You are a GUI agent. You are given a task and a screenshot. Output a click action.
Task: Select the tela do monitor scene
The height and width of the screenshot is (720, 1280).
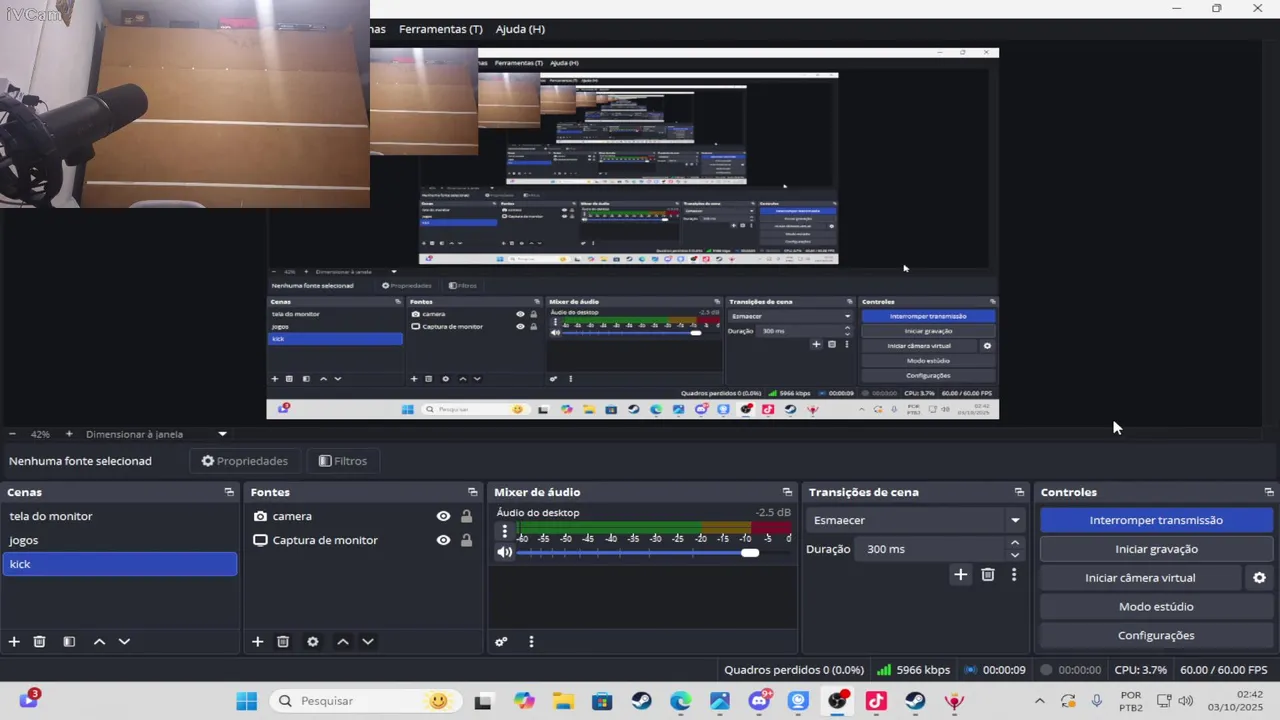click(119, 516)
